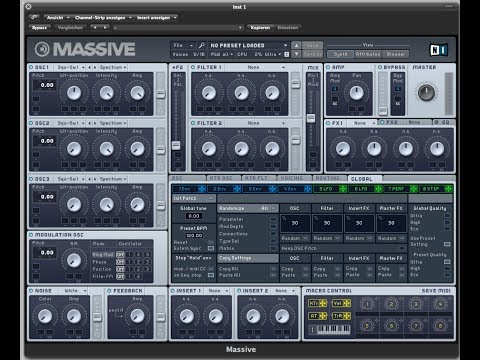Switch to the KTR FLT tab

[x=259, y=179]
